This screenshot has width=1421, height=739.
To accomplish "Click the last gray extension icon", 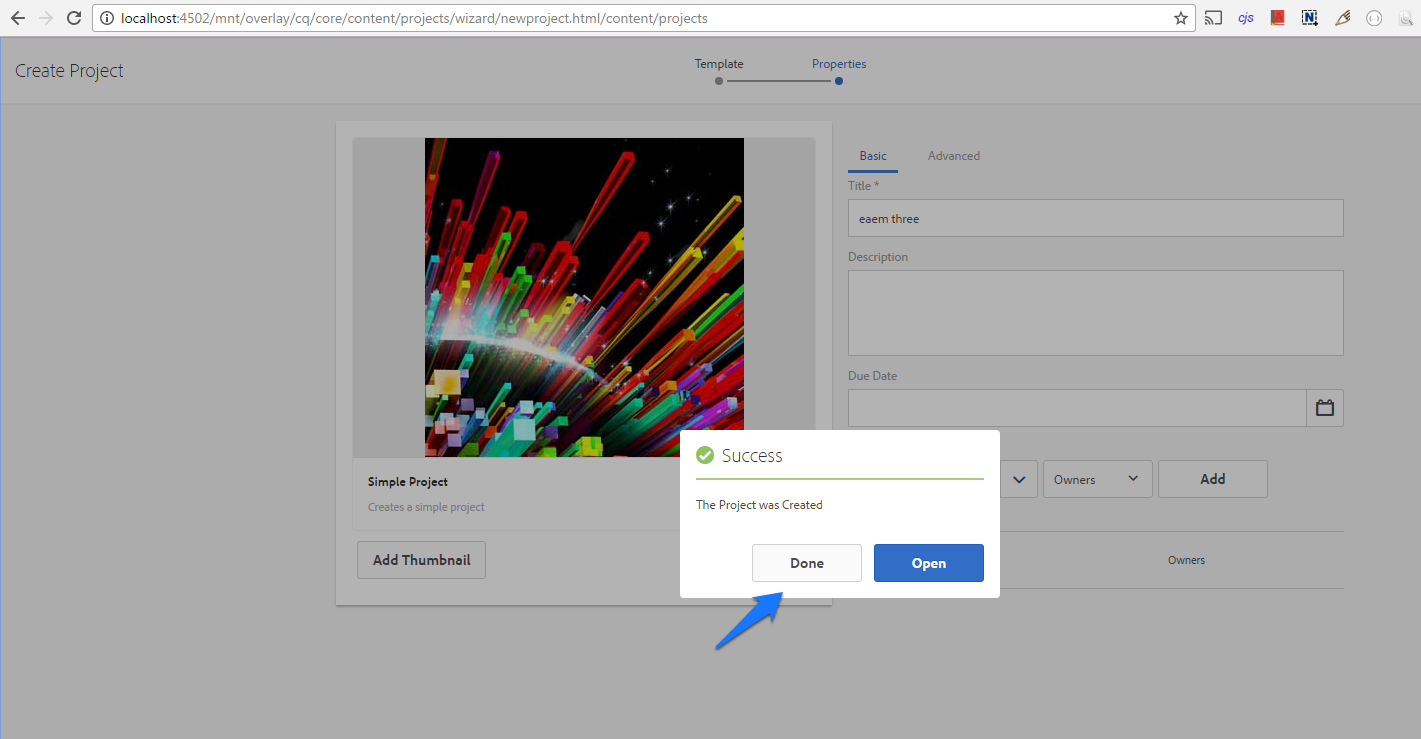I will click(x=1404, y=18).
